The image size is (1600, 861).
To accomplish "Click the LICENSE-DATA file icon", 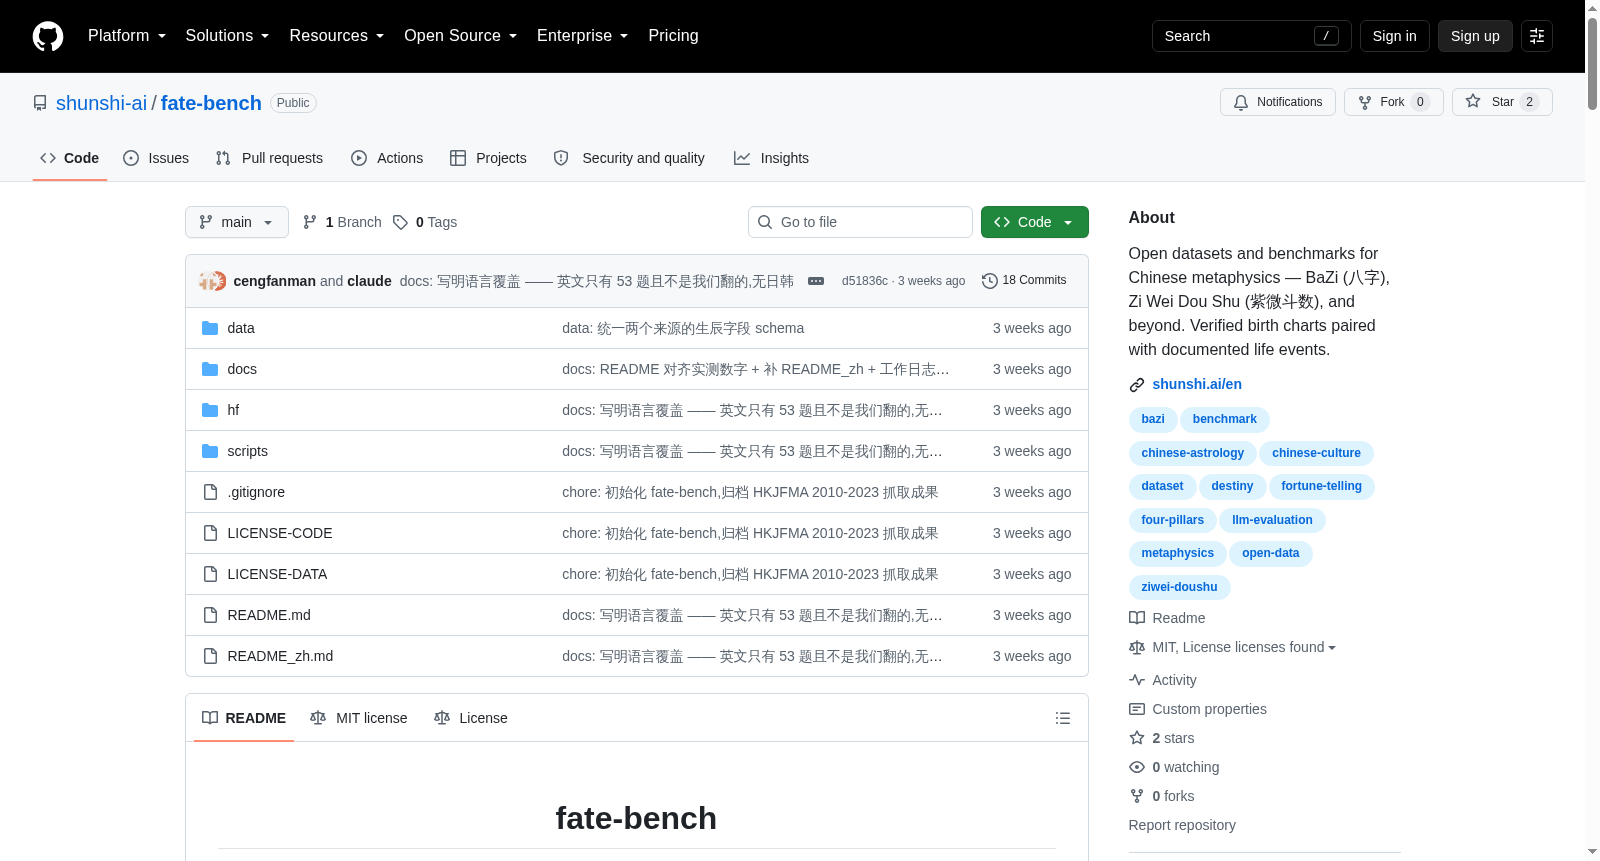I will pos(210,574).
